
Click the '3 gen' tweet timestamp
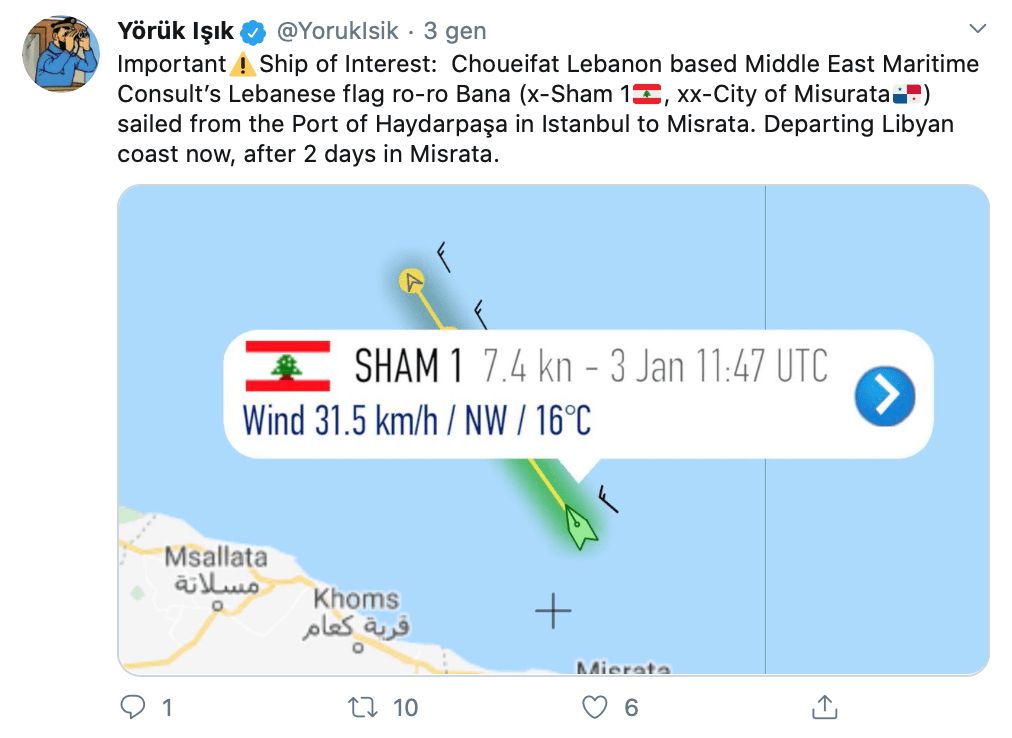point(455,31)
